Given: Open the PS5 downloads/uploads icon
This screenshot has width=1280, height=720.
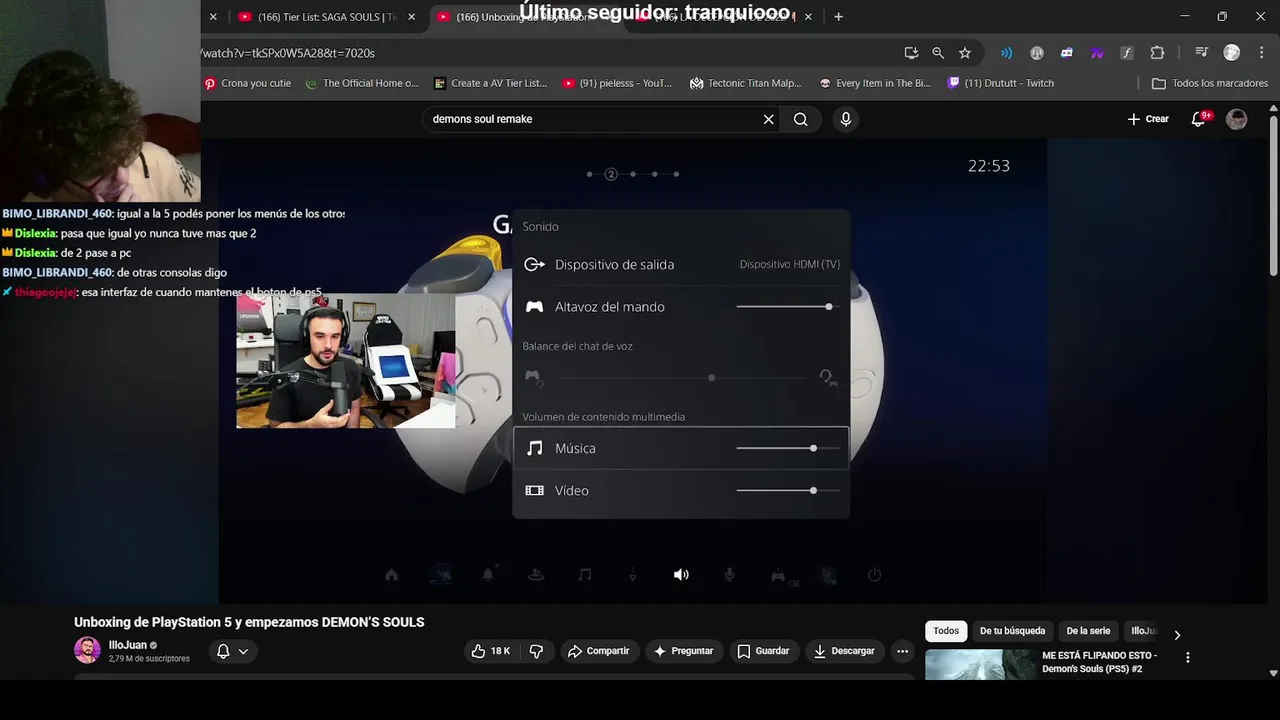Looking at the screenshot, I should pos(633,575).
